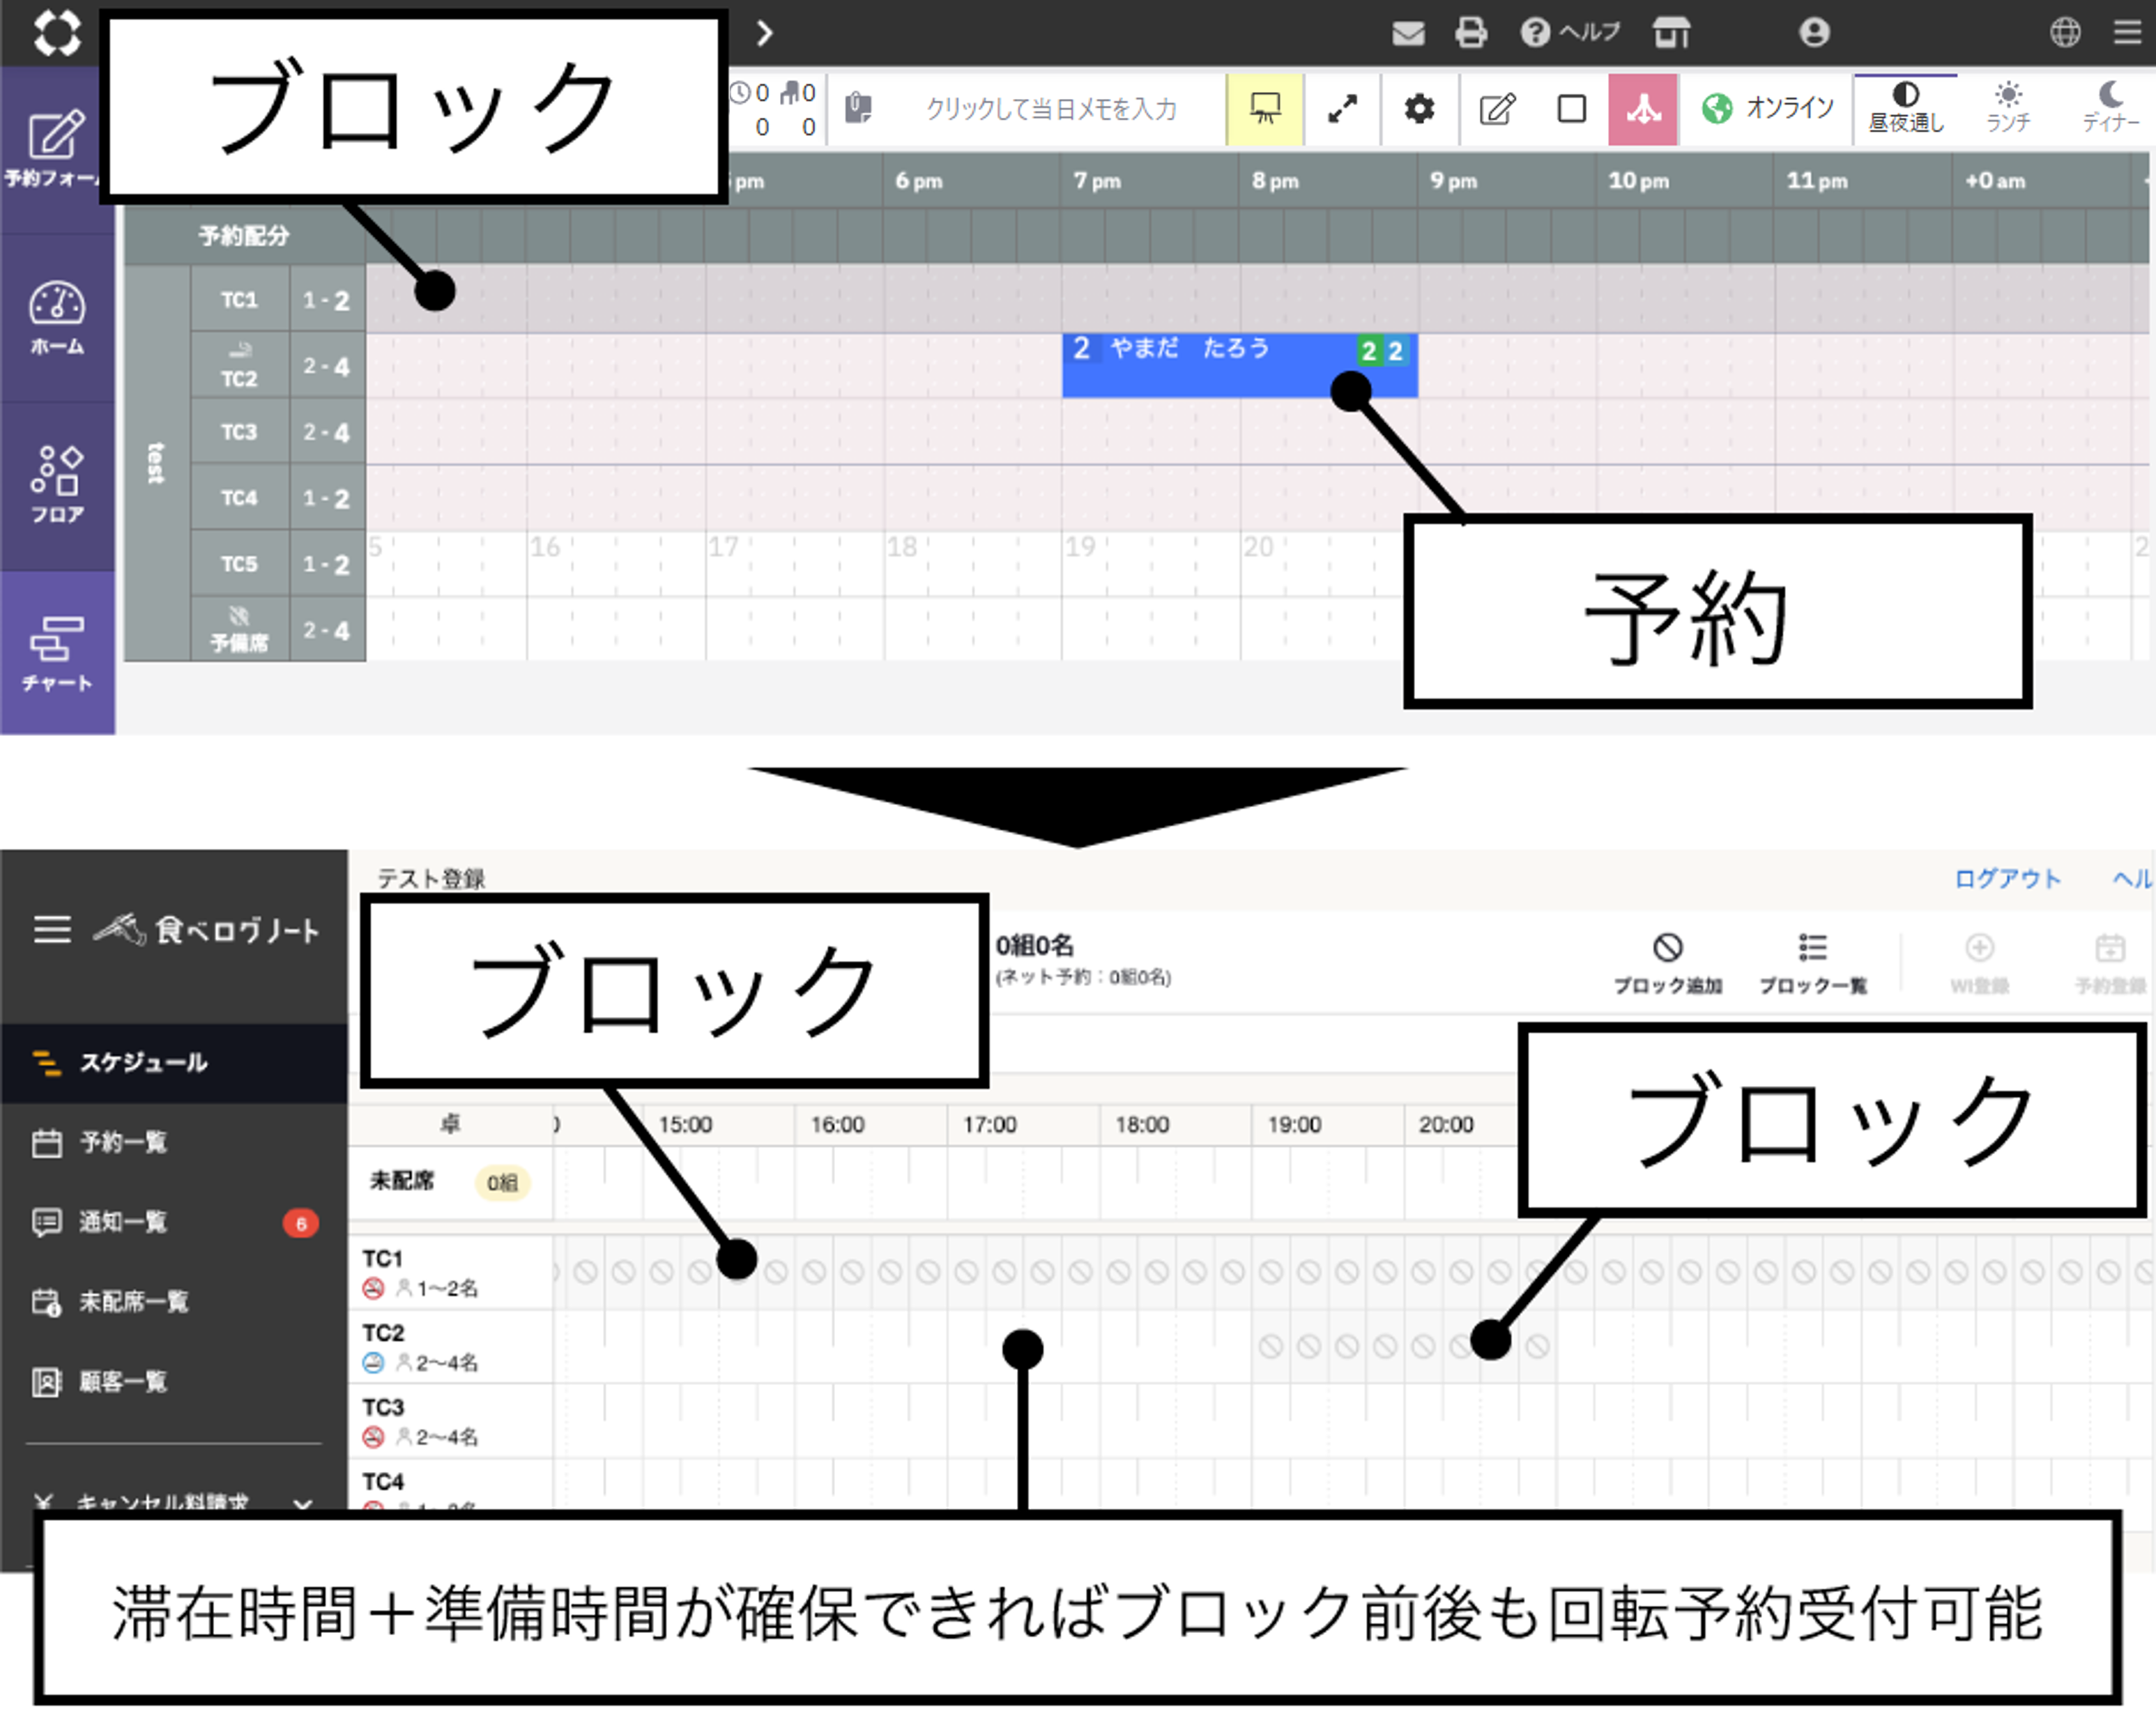Click ログアウト link
This screenshot has width=2156, height=1725.
tap(2007, 879)
